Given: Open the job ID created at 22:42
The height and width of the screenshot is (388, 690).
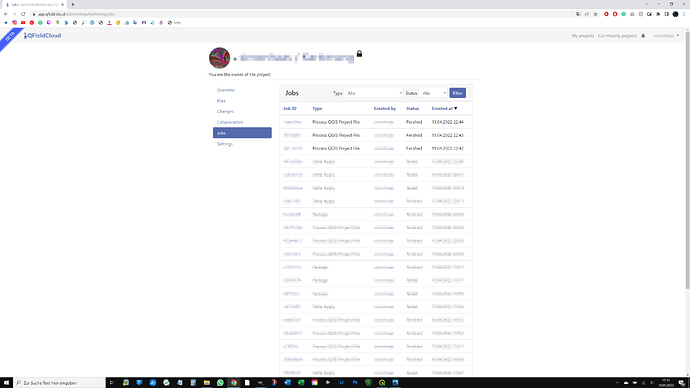Looking at the screenshot, I should [293, 148].
